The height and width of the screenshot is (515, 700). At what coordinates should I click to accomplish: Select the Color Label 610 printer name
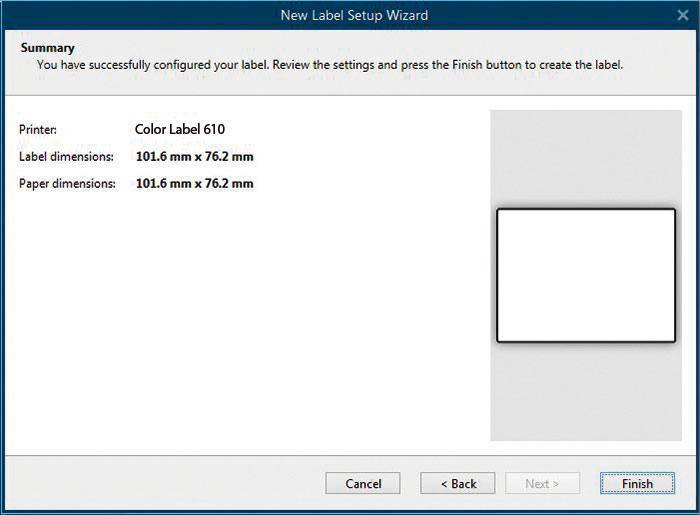coord(180,129)
